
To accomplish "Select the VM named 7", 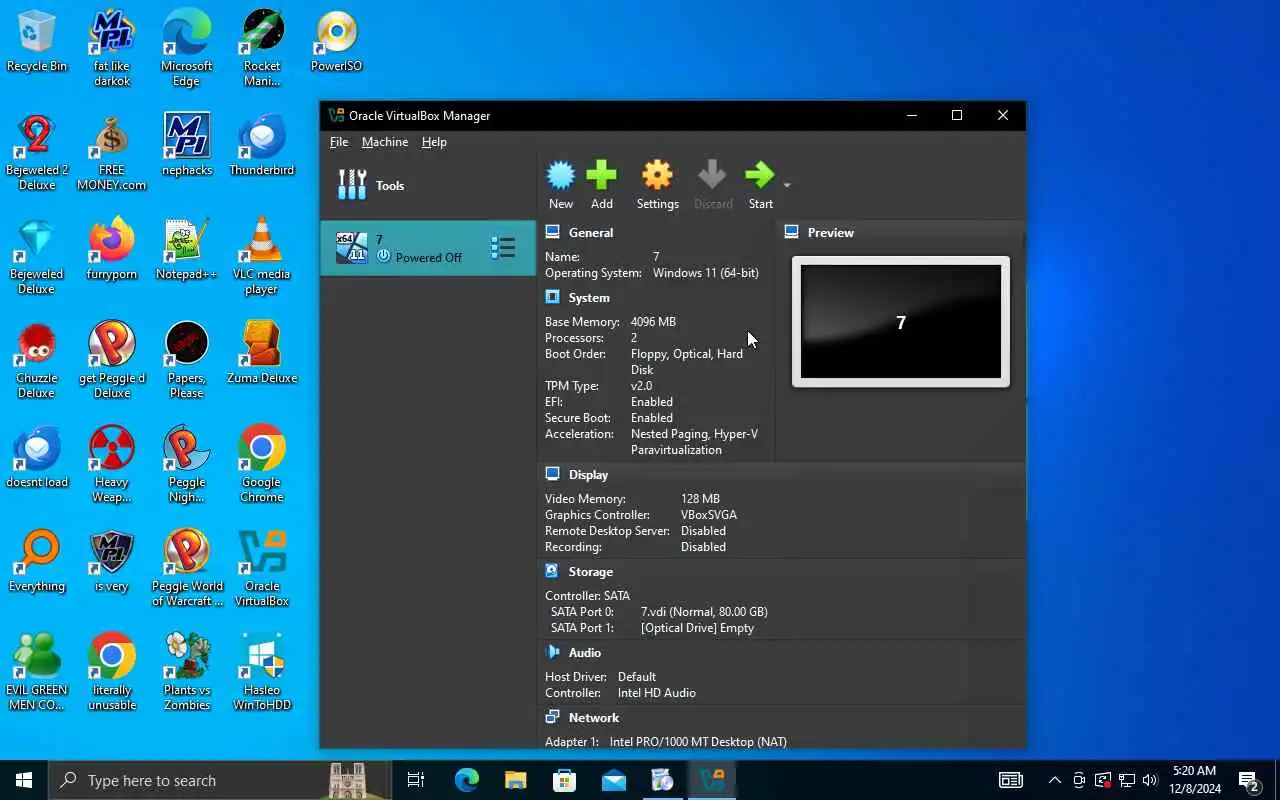I will pos(428,248).
